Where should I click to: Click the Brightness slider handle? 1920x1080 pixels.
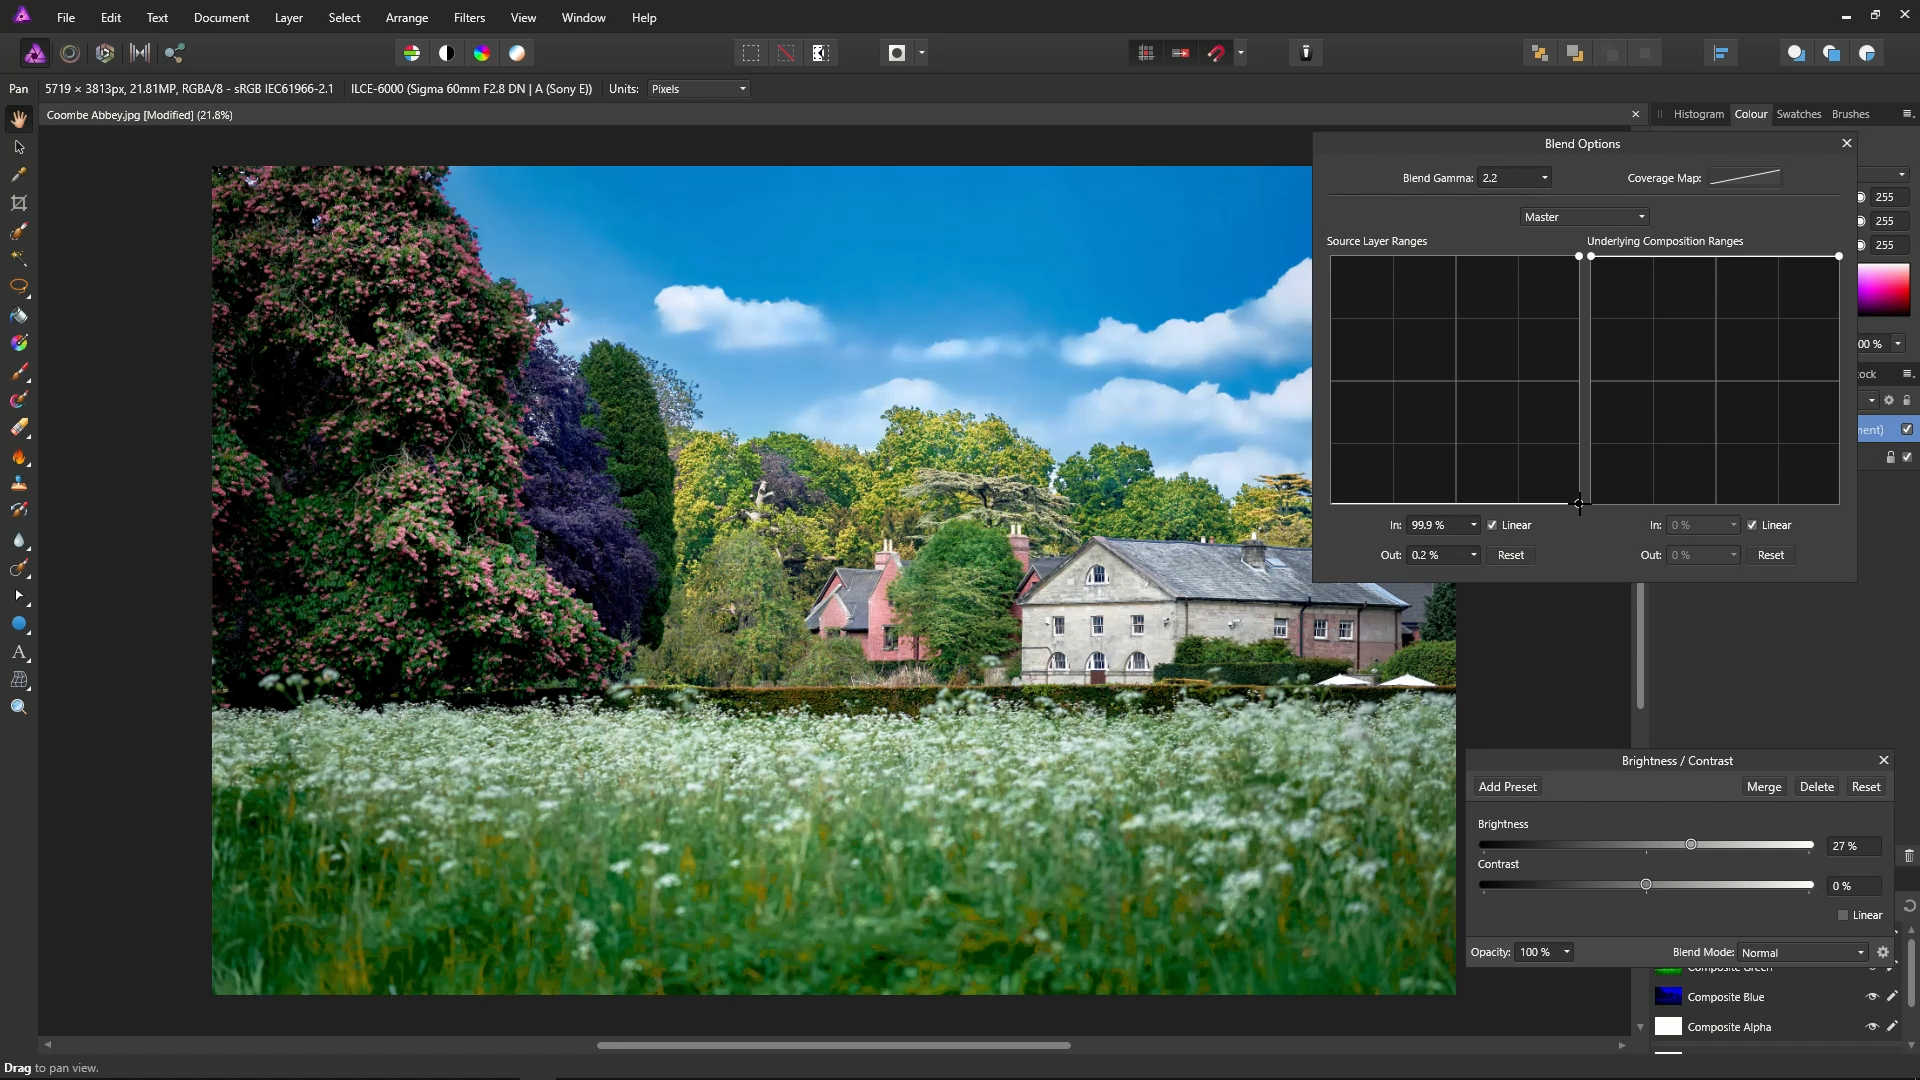tap(1691, 845)
